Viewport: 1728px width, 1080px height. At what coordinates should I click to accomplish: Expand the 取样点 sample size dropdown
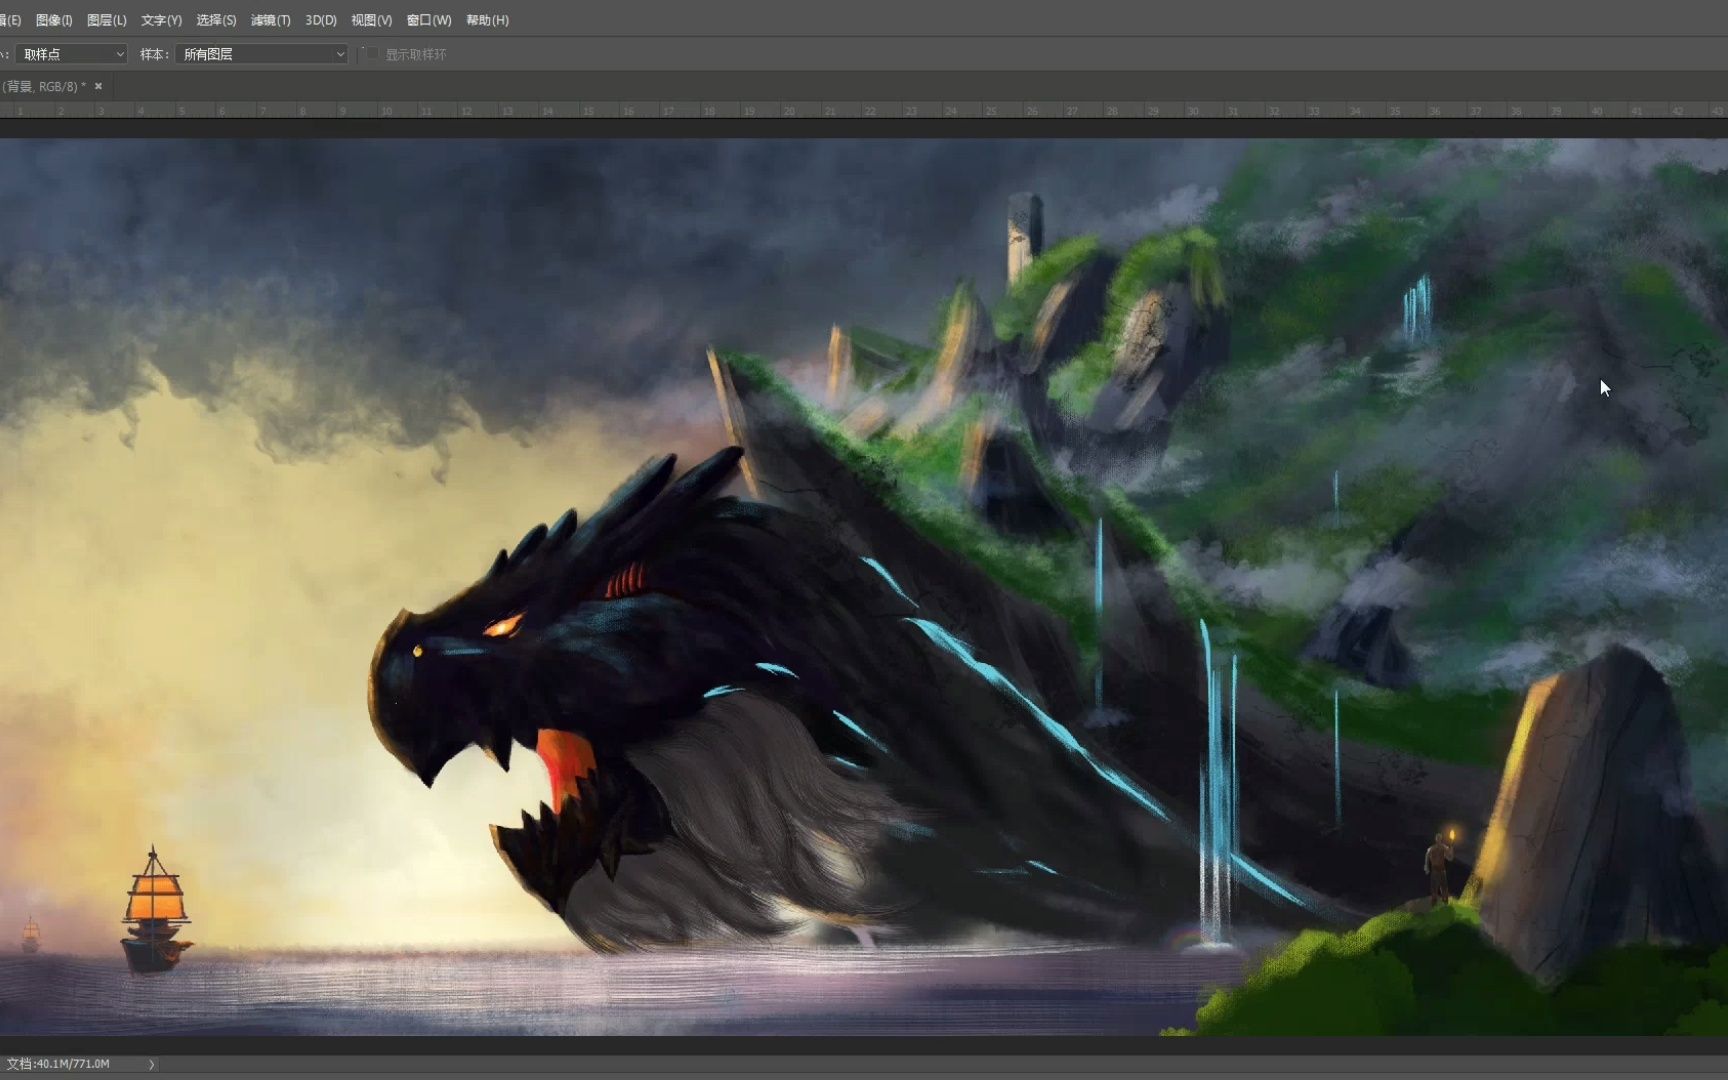[72, 54]
